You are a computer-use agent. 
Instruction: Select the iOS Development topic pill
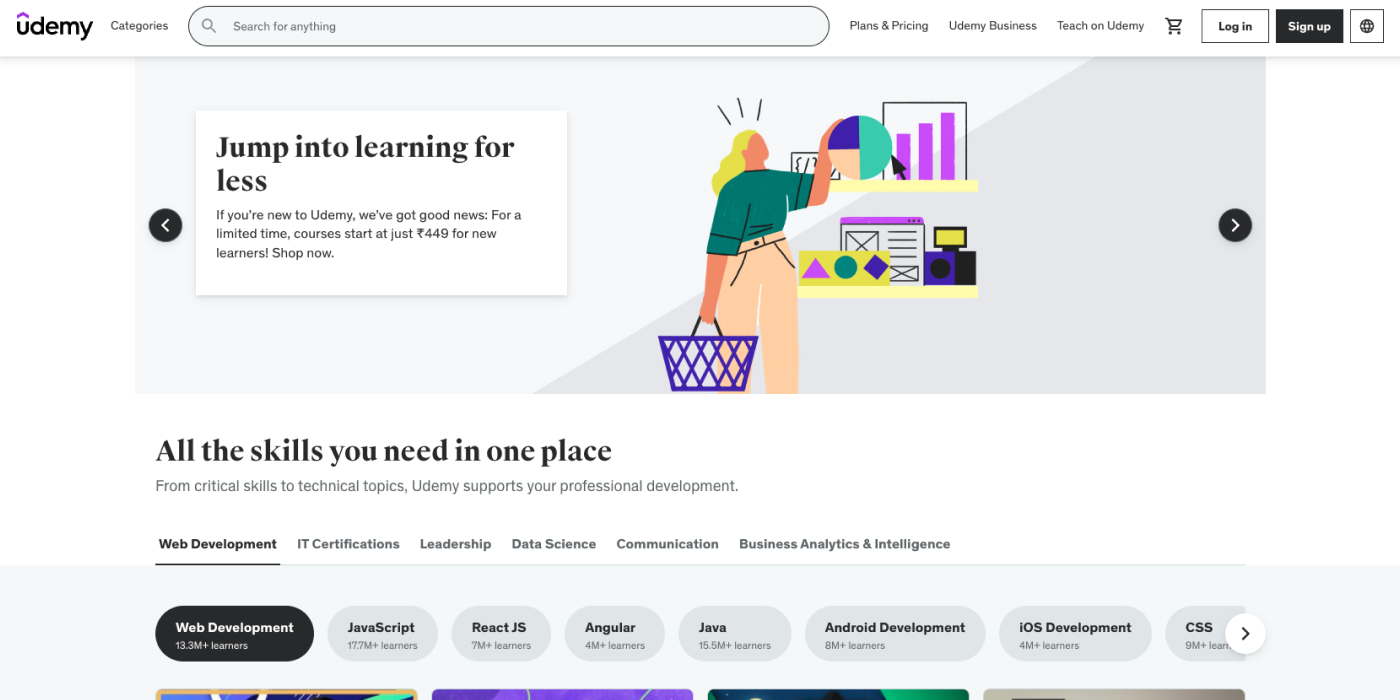click(x=1075, y=634)
